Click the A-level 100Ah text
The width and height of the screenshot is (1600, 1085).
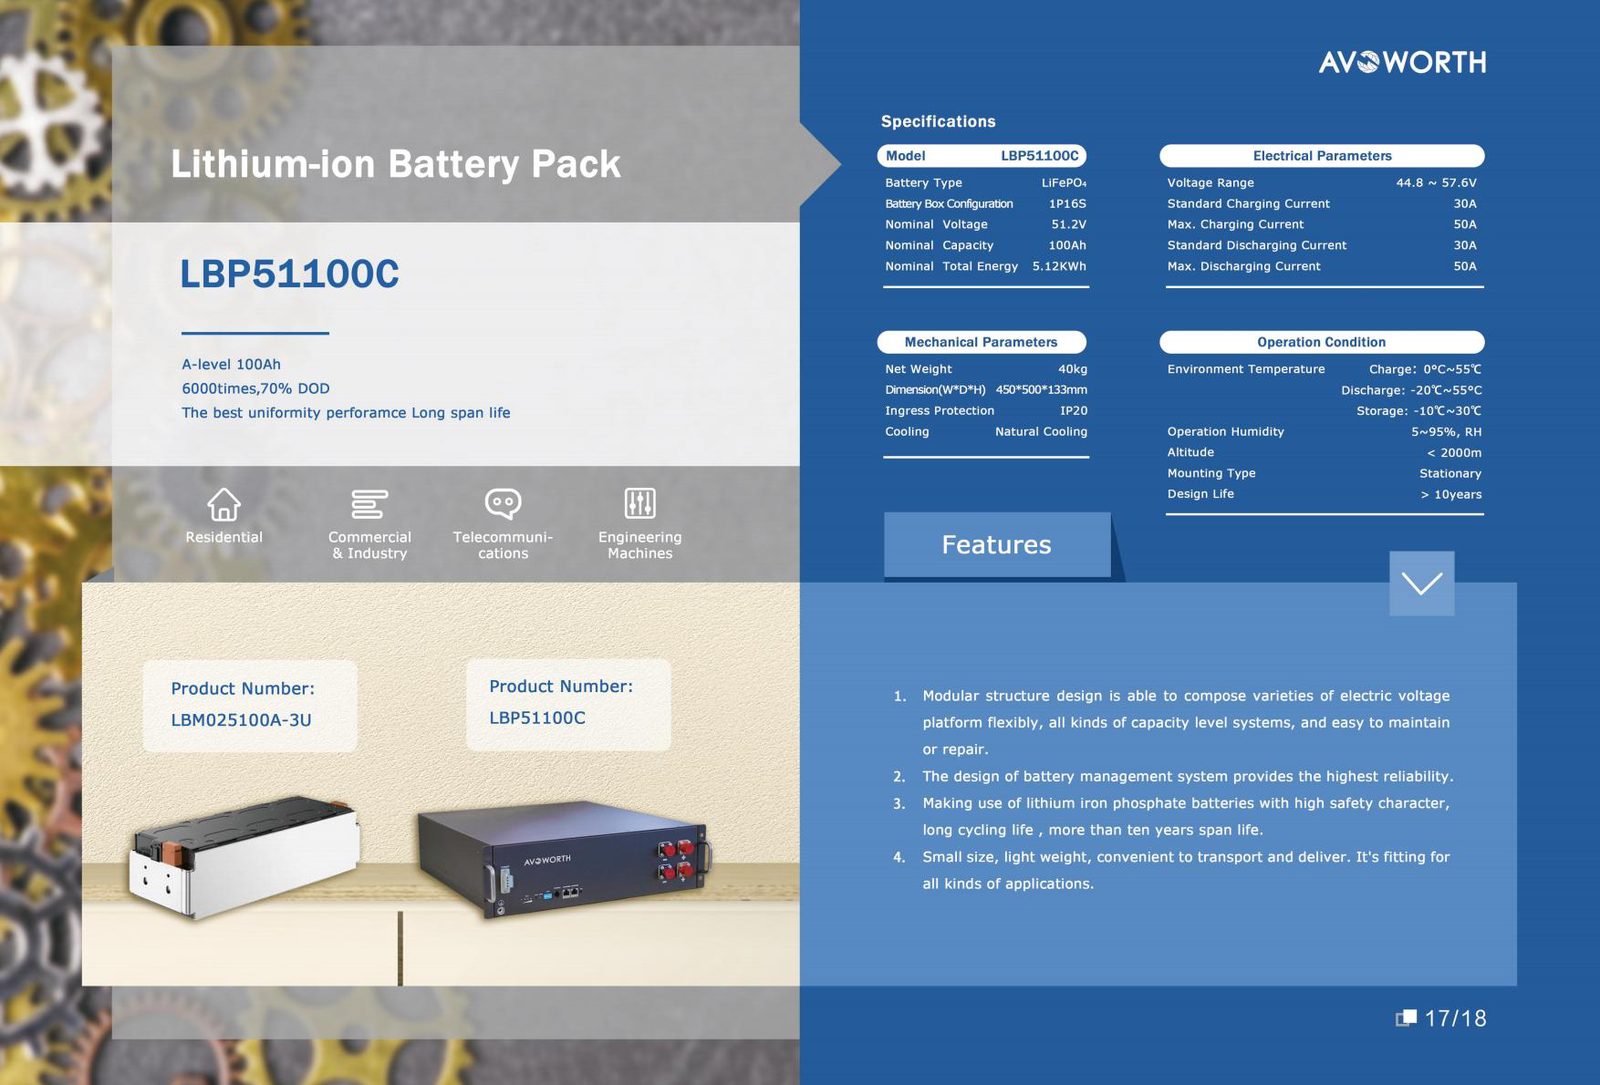click(231, 365)
